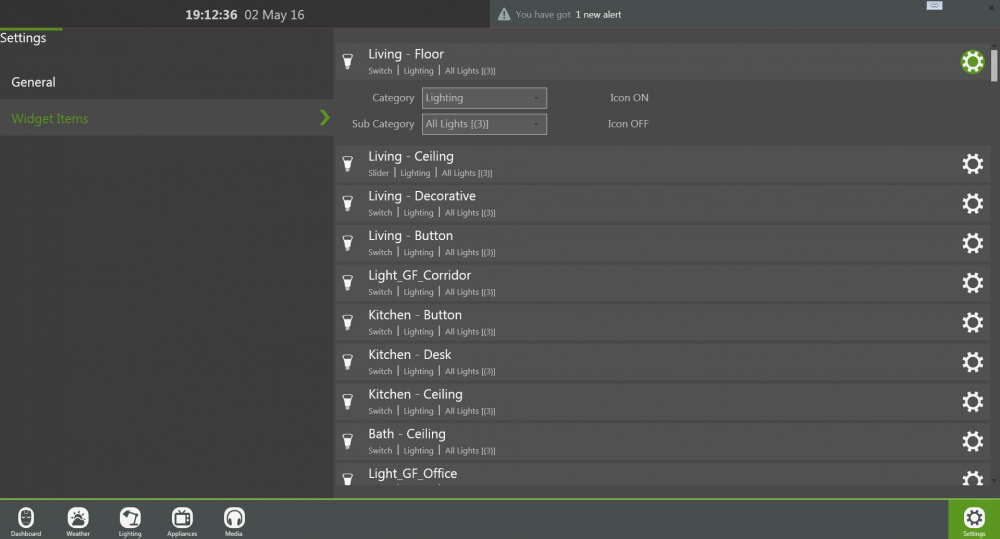Click the green chevron next to Widget Items
The width and height of the screenshot is (1000, 539).
(x=324, y=118)
